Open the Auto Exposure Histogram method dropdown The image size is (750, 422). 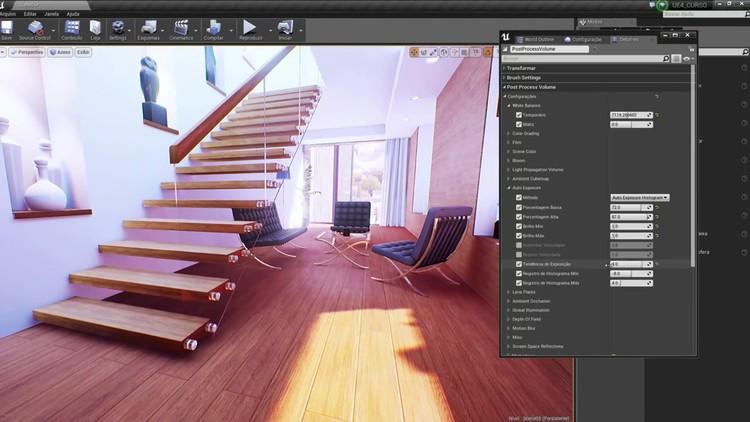point(639,198)
